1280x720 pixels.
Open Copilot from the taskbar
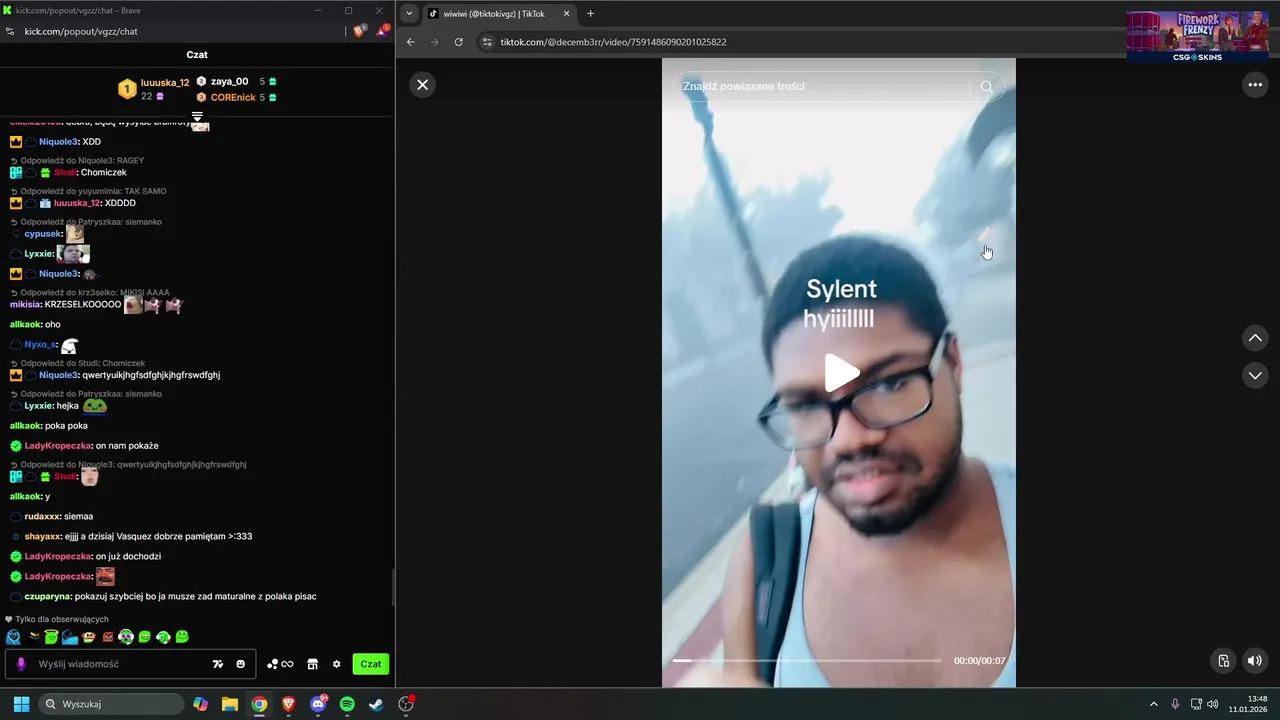tap(201, 704)
